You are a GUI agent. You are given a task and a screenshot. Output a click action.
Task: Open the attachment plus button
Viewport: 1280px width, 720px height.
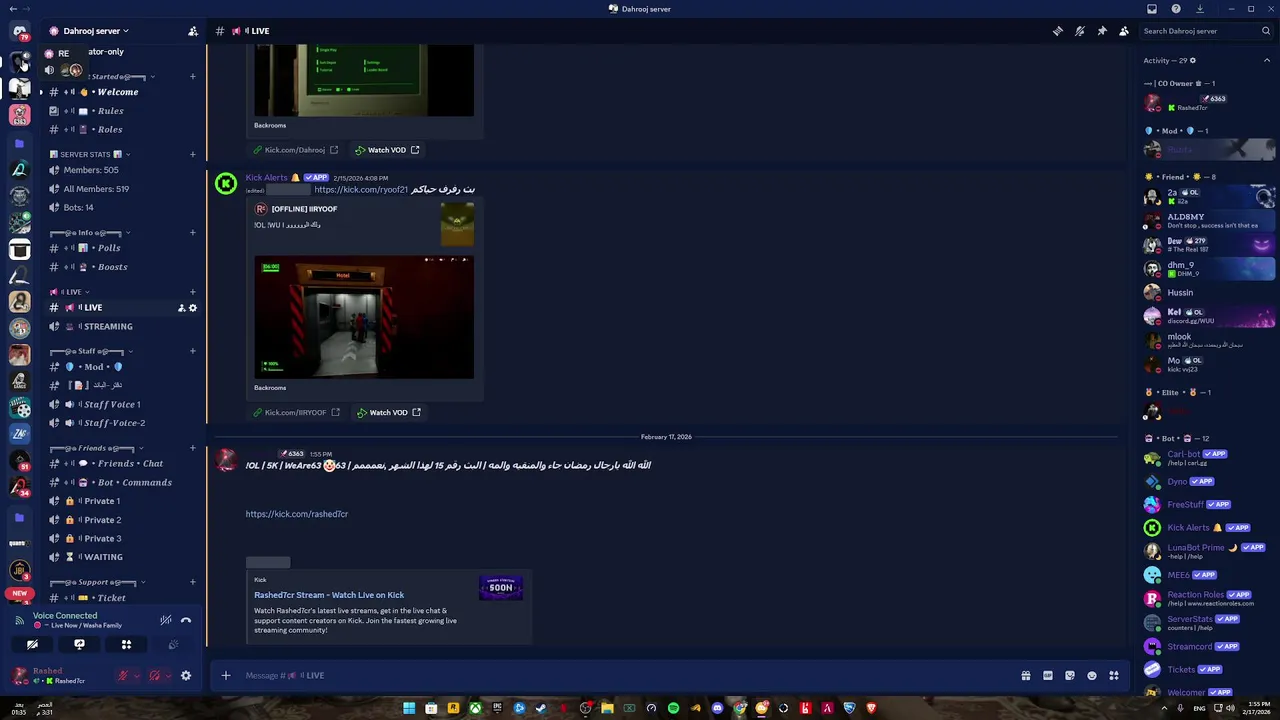(x=226, y=676)
